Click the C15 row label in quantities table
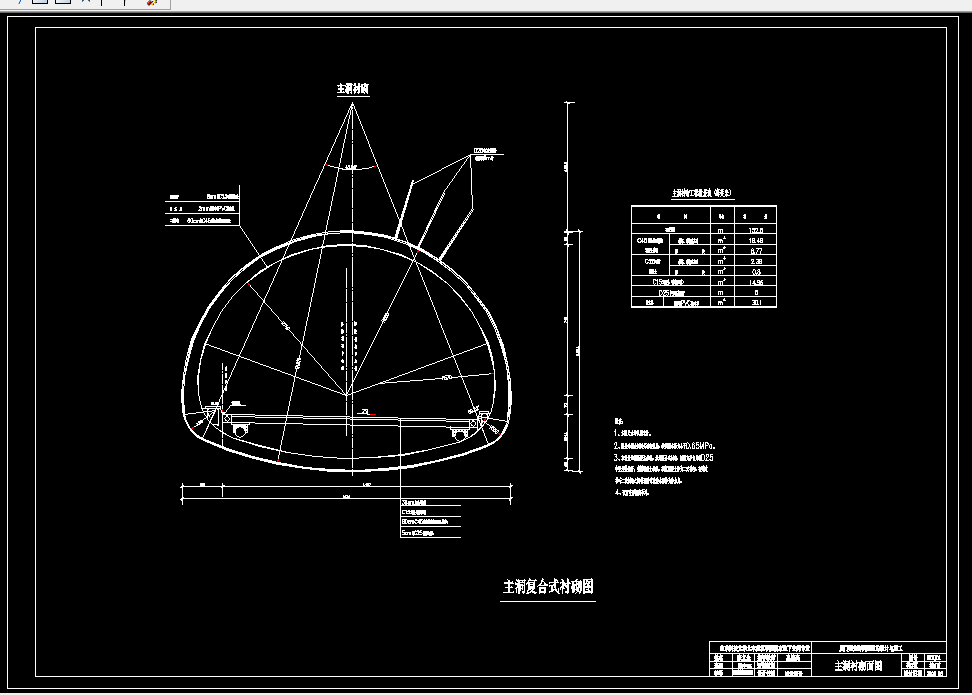 coord(668,282)
